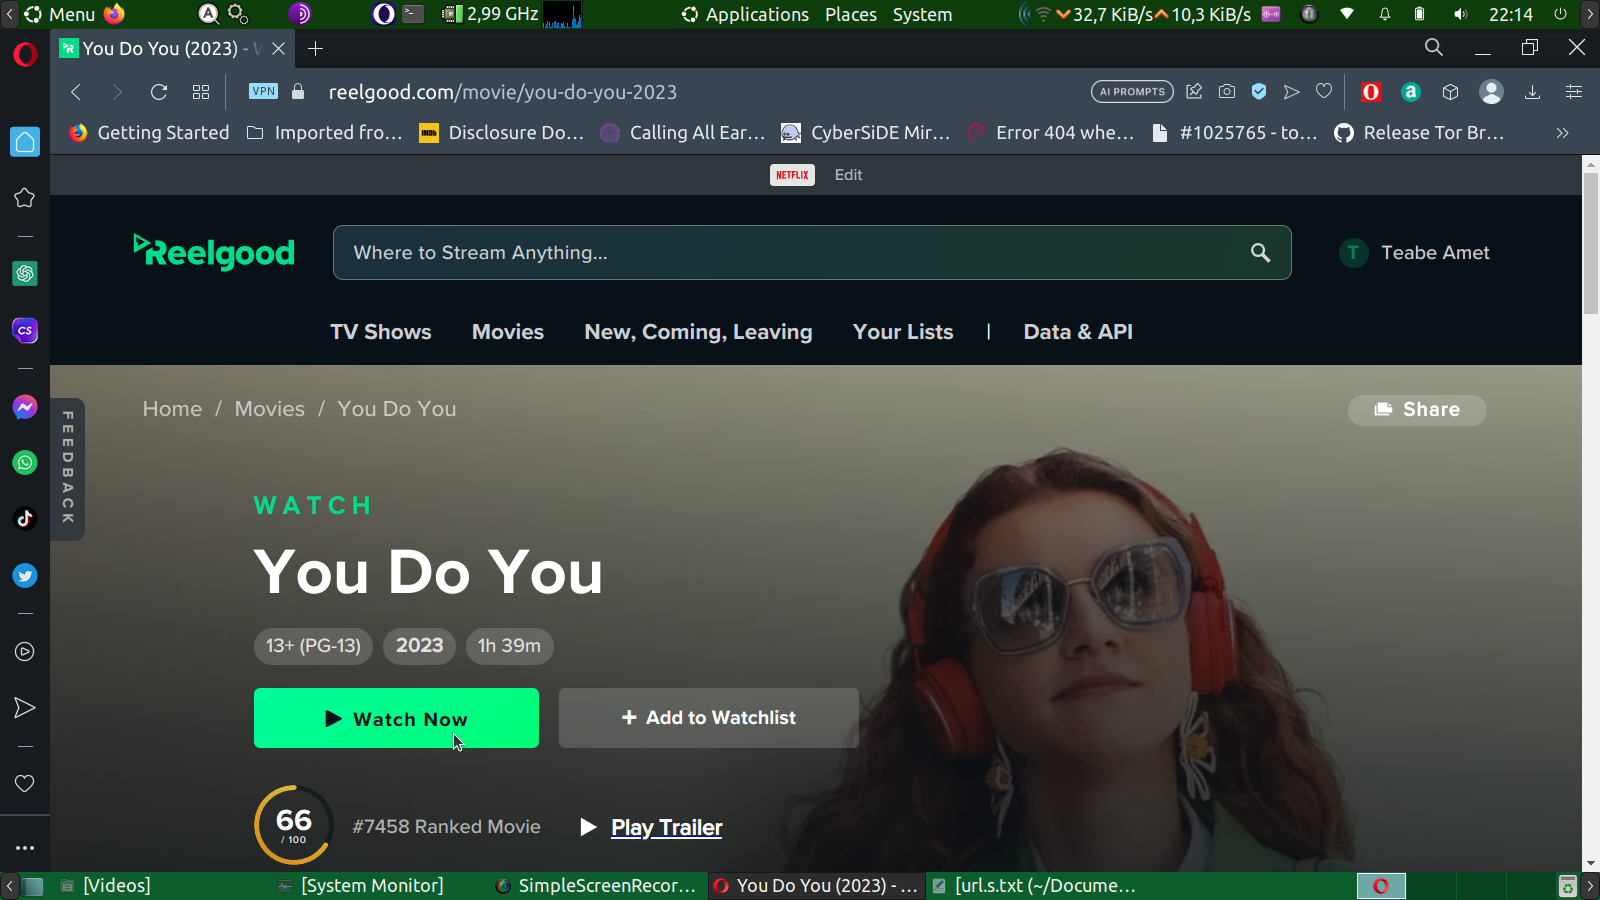Open the extensions cube icon
The width and height of the screenshot is (1600, 900).
[1451, 92]
